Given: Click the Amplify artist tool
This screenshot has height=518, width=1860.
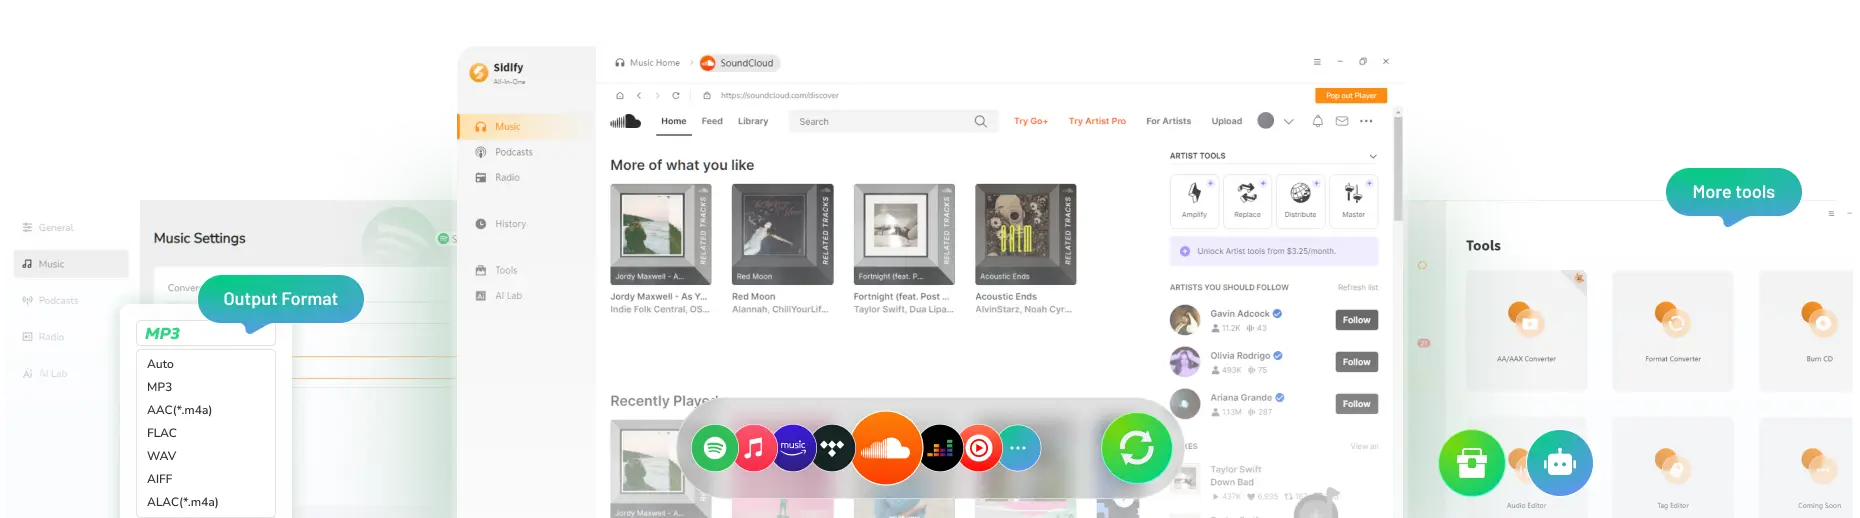Looking at the screenshot, I should click(1194, 199).
